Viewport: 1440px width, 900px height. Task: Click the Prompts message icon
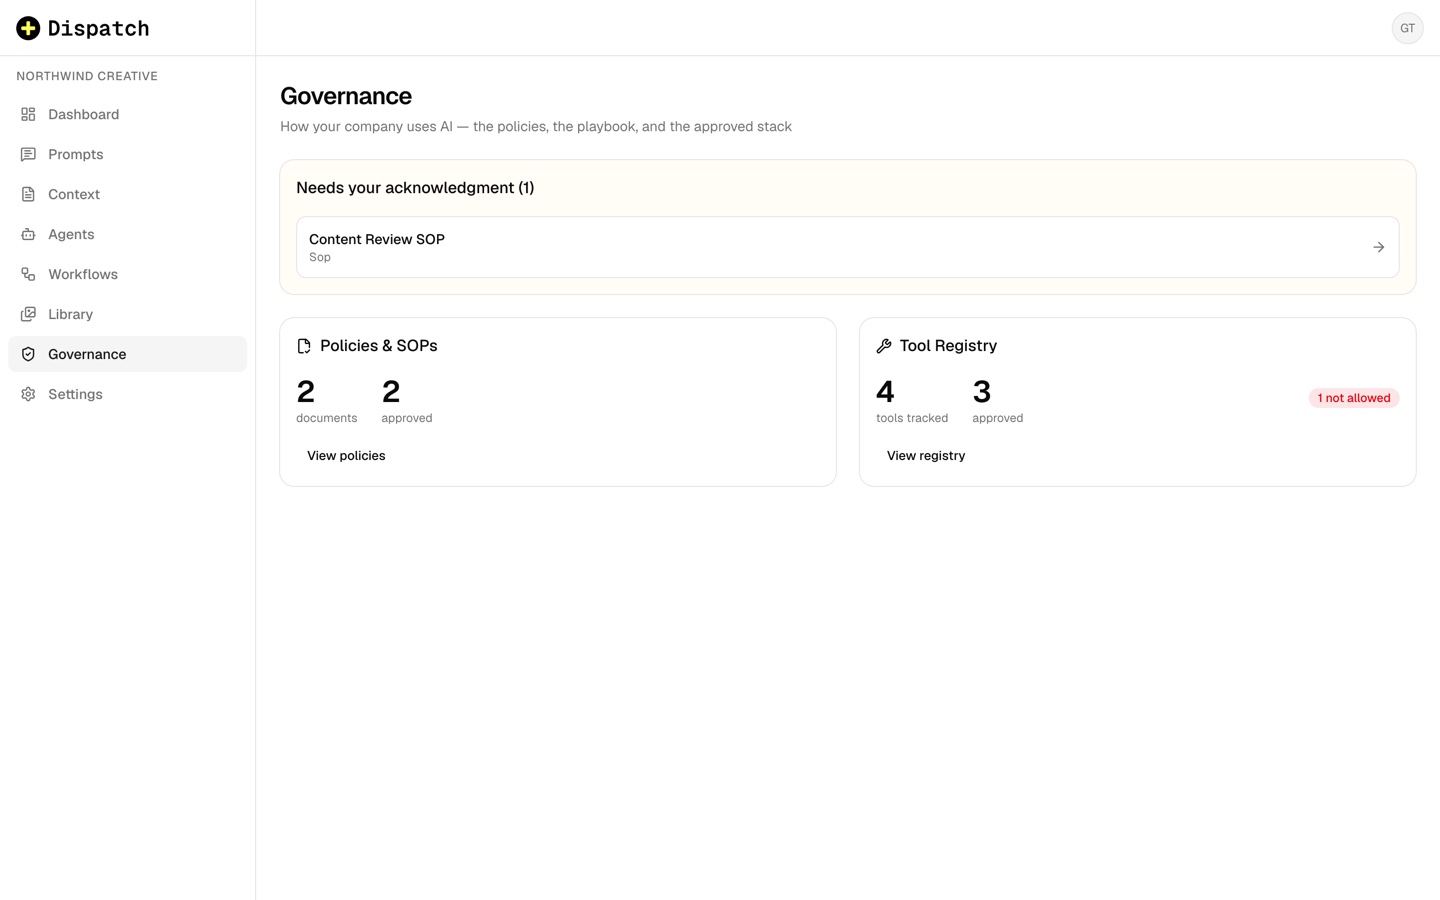[28, 154]
